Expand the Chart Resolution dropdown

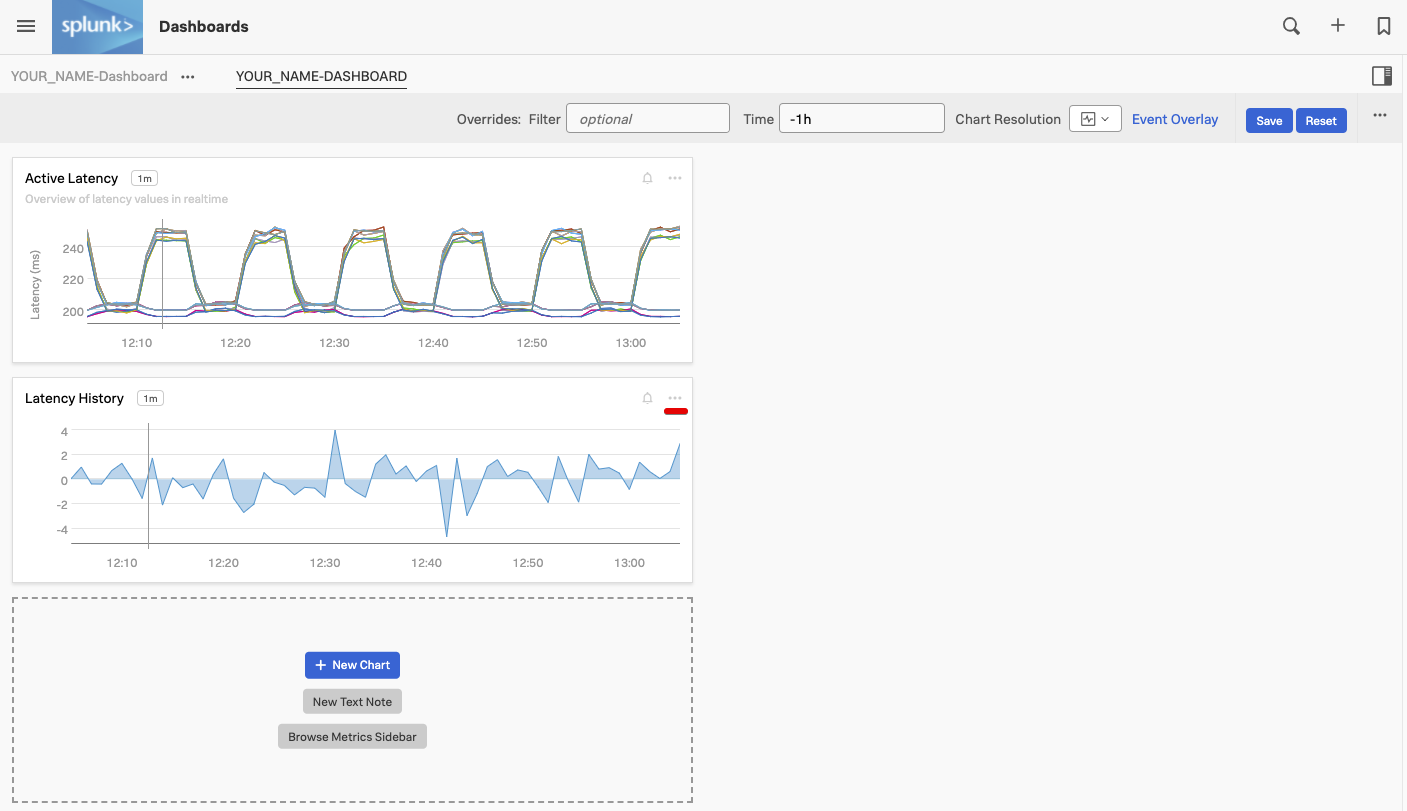[1095, 119]
